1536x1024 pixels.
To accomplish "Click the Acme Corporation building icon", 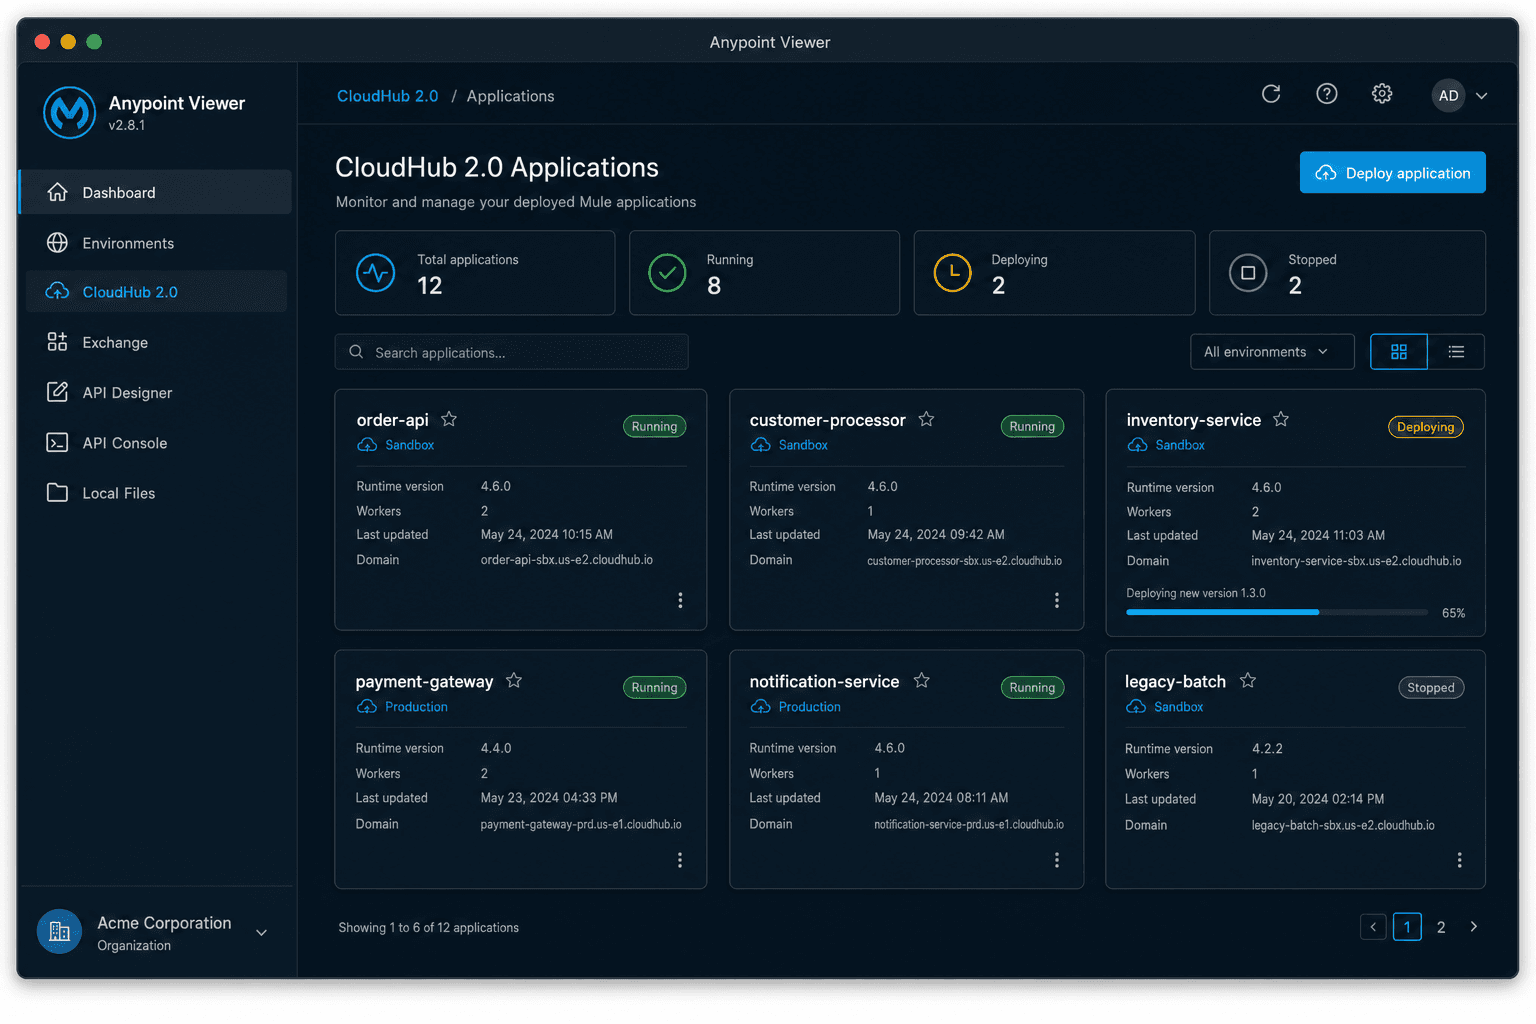I will coord(60,932).
